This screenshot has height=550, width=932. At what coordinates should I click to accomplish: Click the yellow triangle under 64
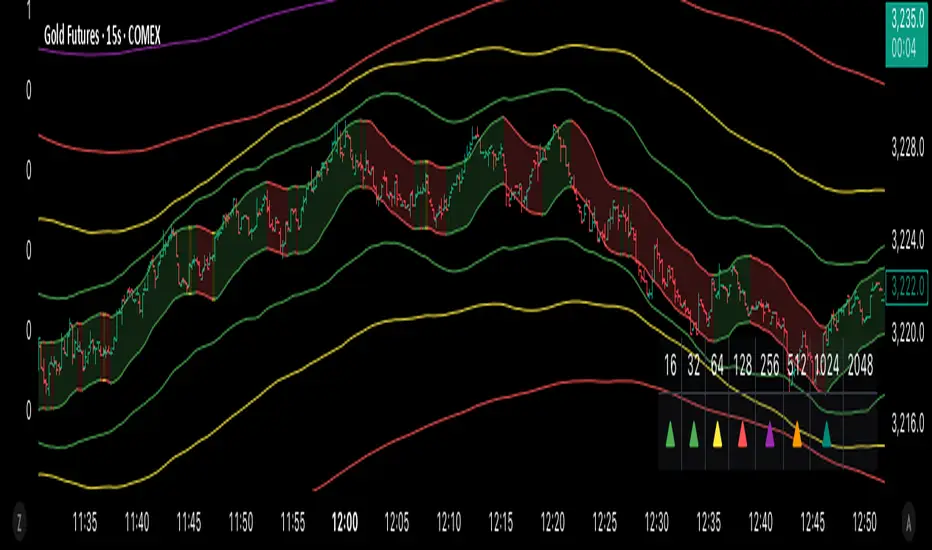click(717, 434)
